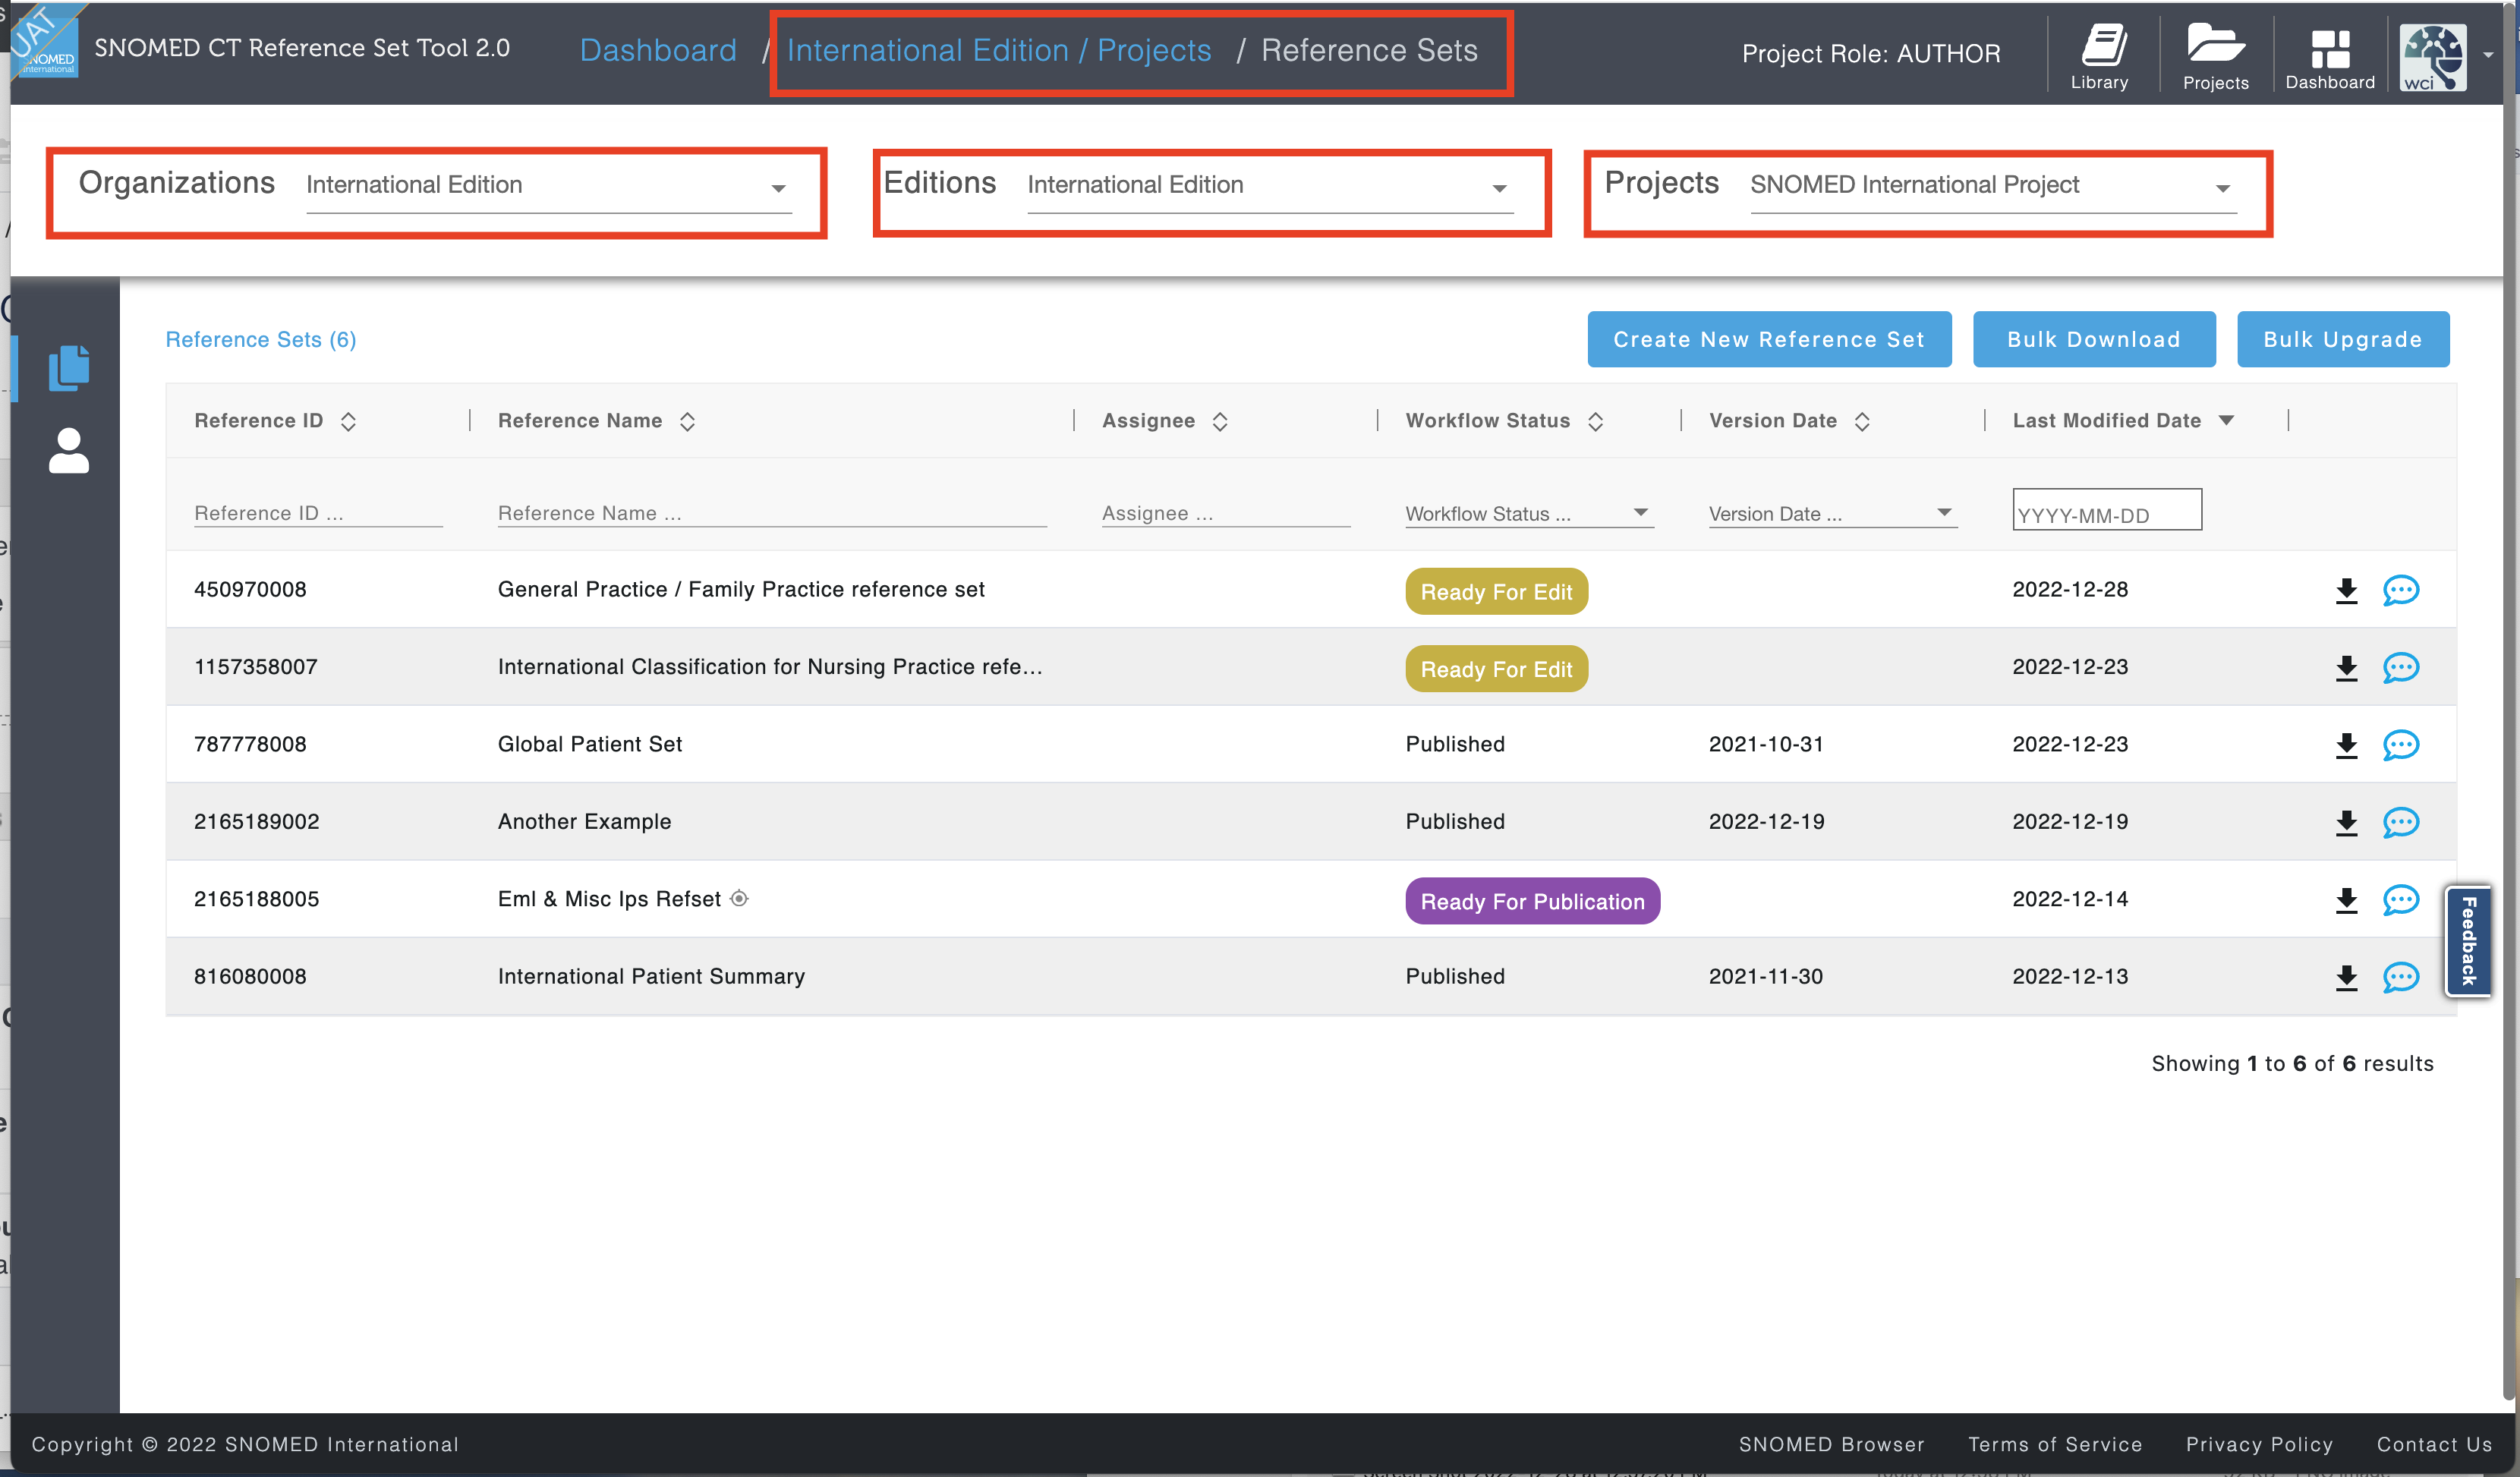This screenshot has width=2520, height=1477.
Task: Open Privacy Policy footer link
Action: click(x=2259, y=1444)
